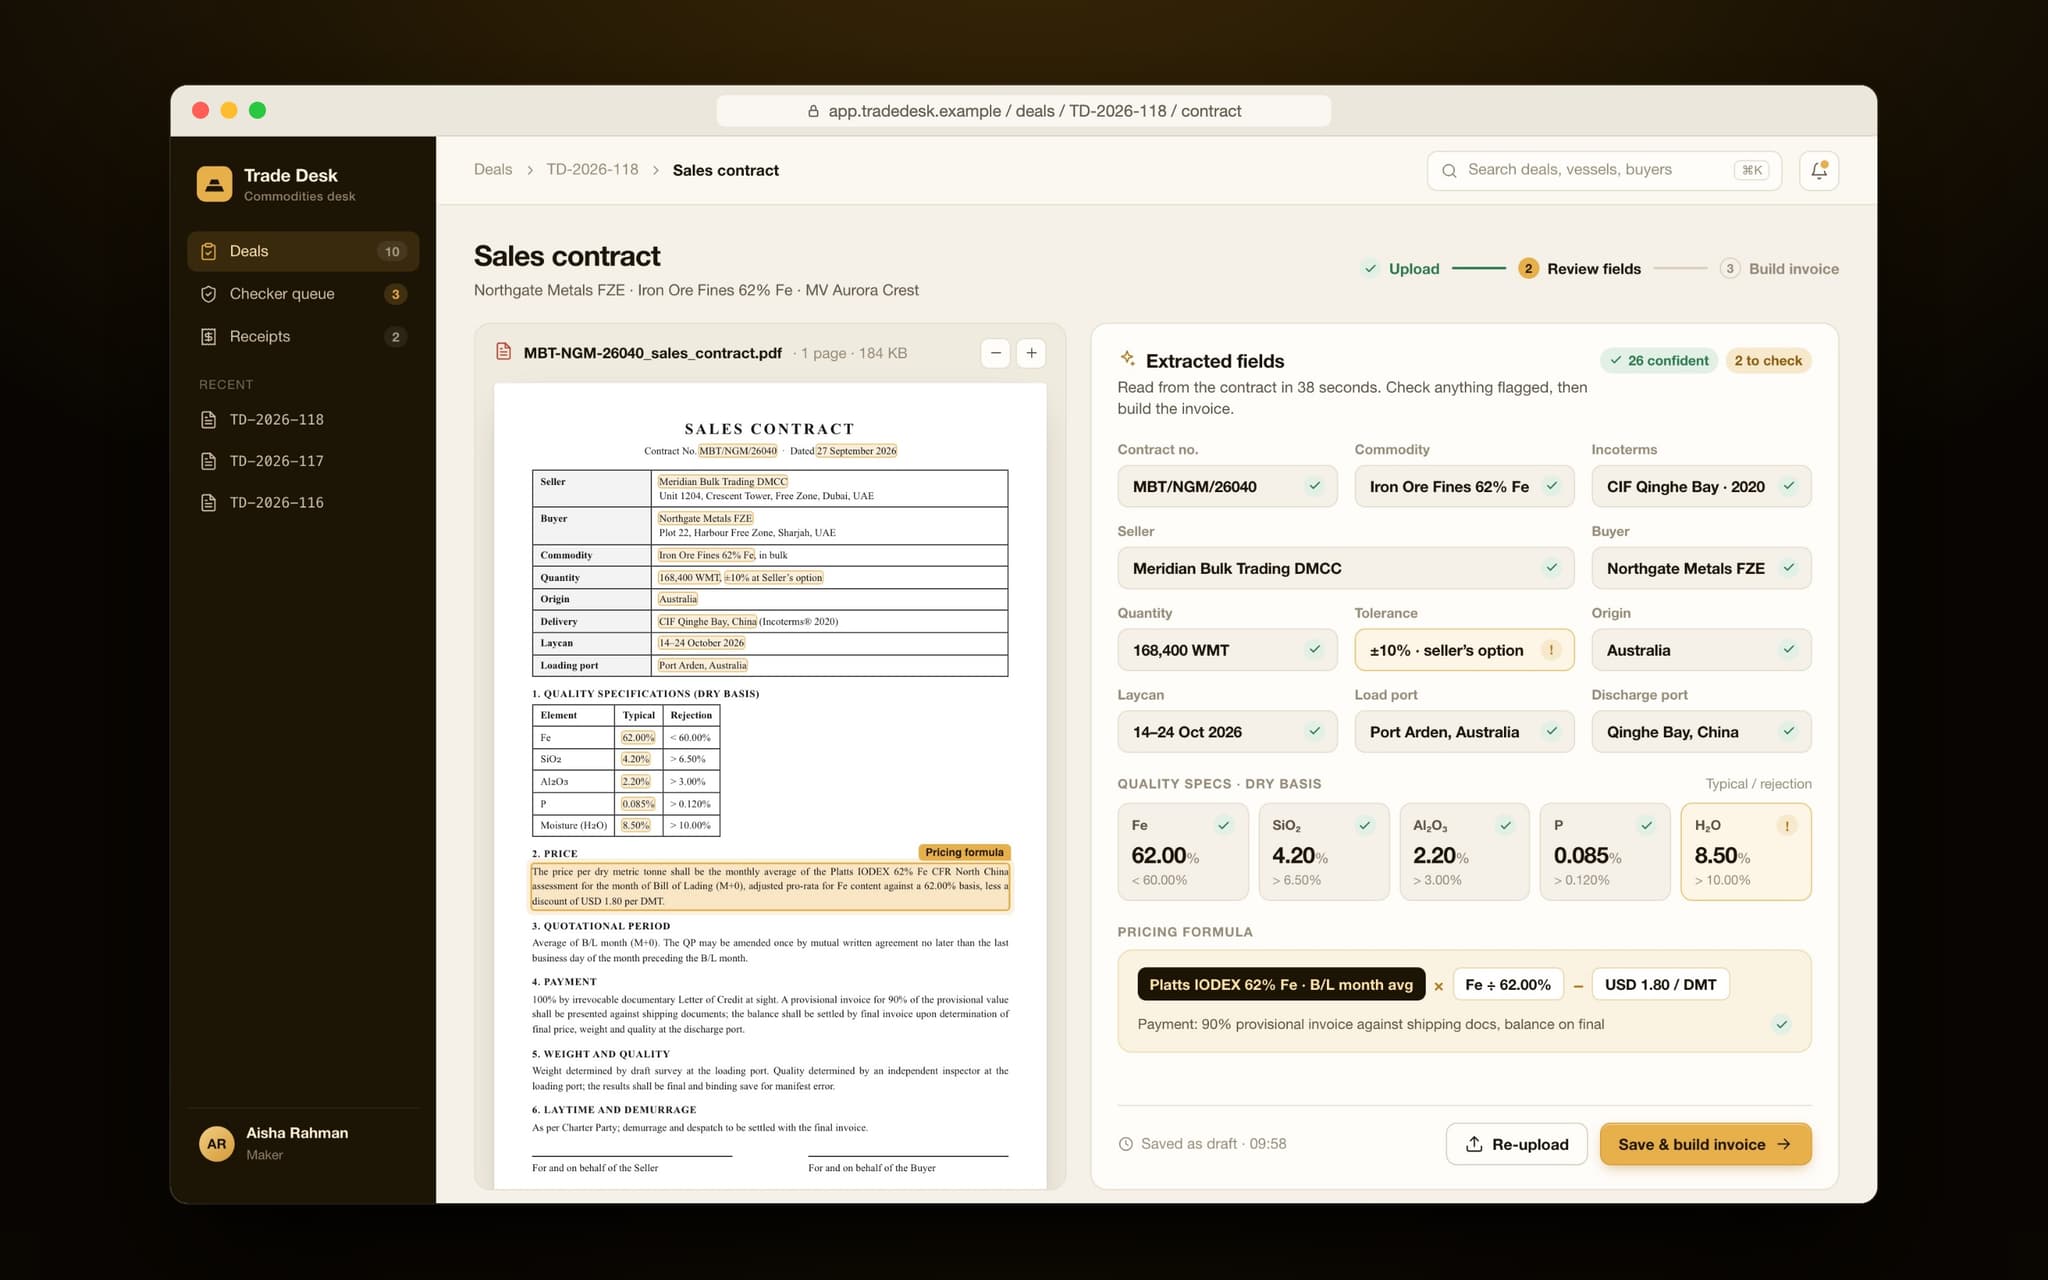Click the Receipts icon in sidebar
2048x1280 pixels.
pos(208,337)
